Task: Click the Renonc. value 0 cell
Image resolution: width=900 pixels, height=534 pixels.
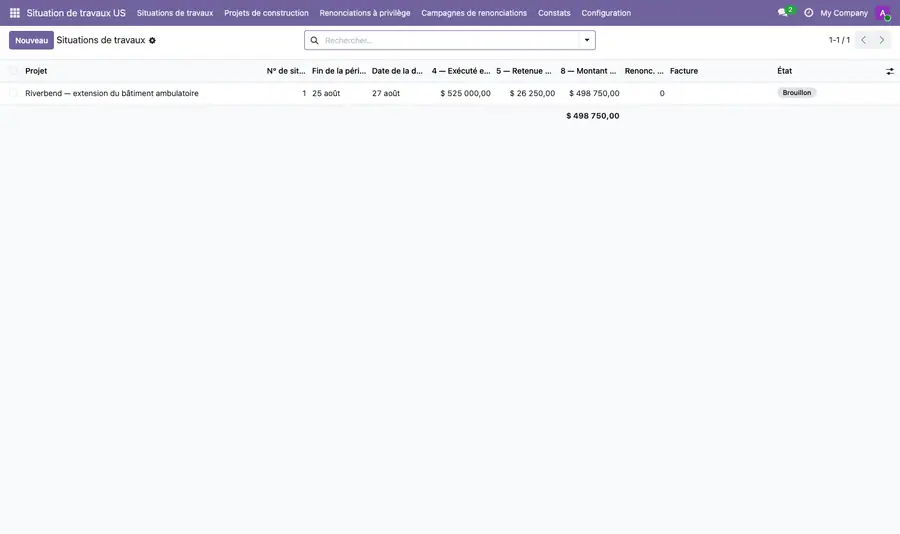Action: coord(662,93)
